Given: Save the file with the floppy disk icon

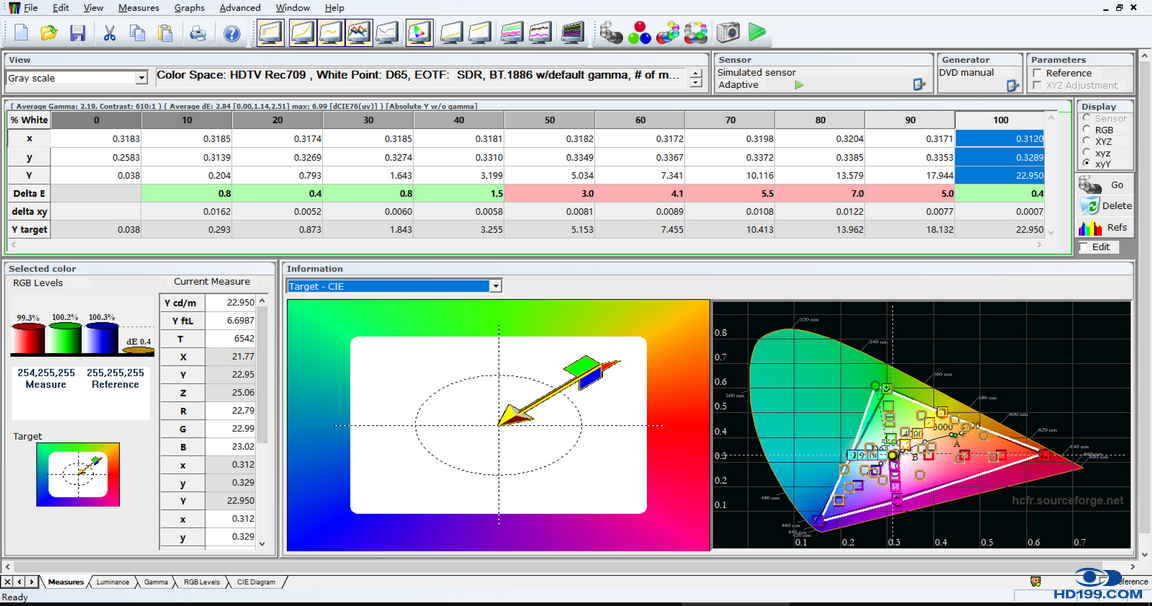Looking at the screenshot, I should point(77,32).
